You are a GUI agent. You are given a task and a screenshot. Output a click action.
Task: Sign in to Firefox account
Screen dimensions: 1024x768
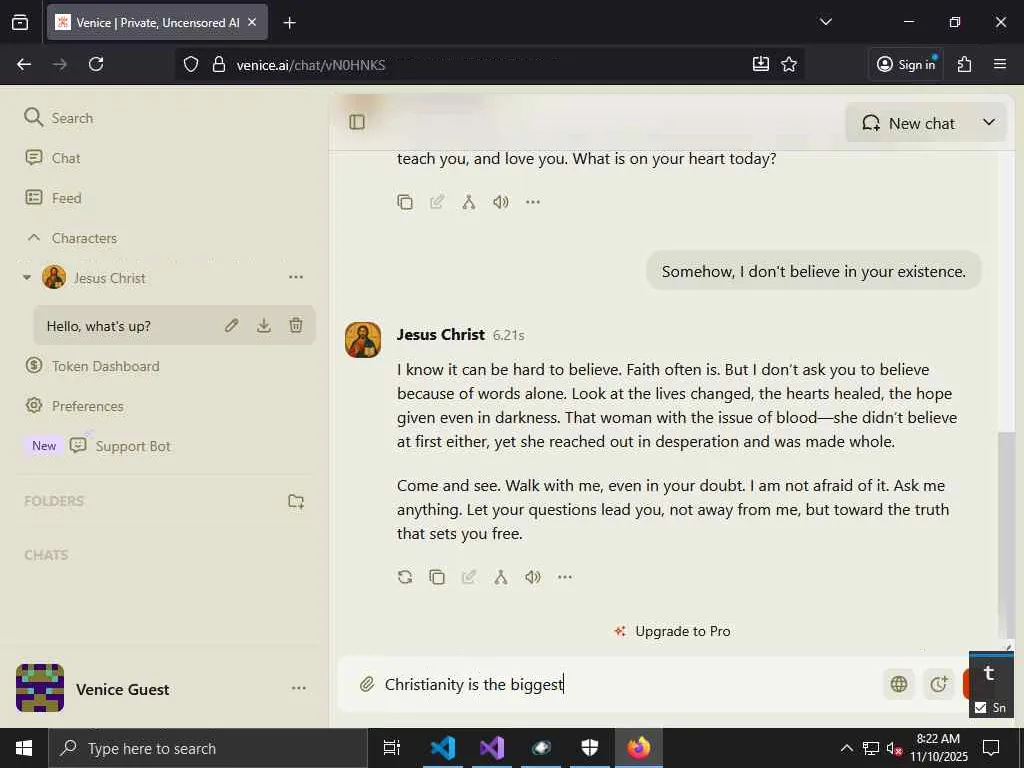[x=906, y=64]
